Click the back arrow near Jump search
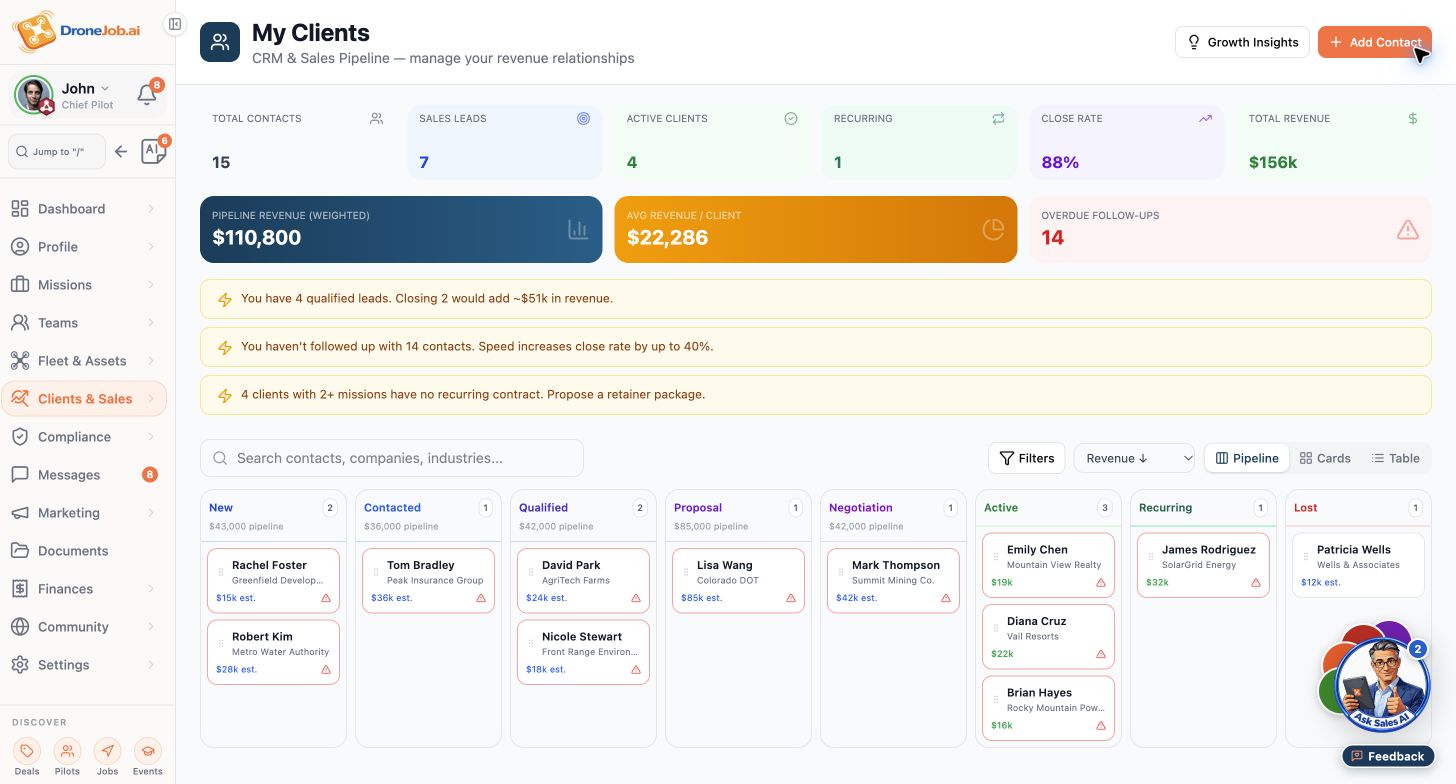The height and width of the screenshot is (784, 1456). click(121, 152)
